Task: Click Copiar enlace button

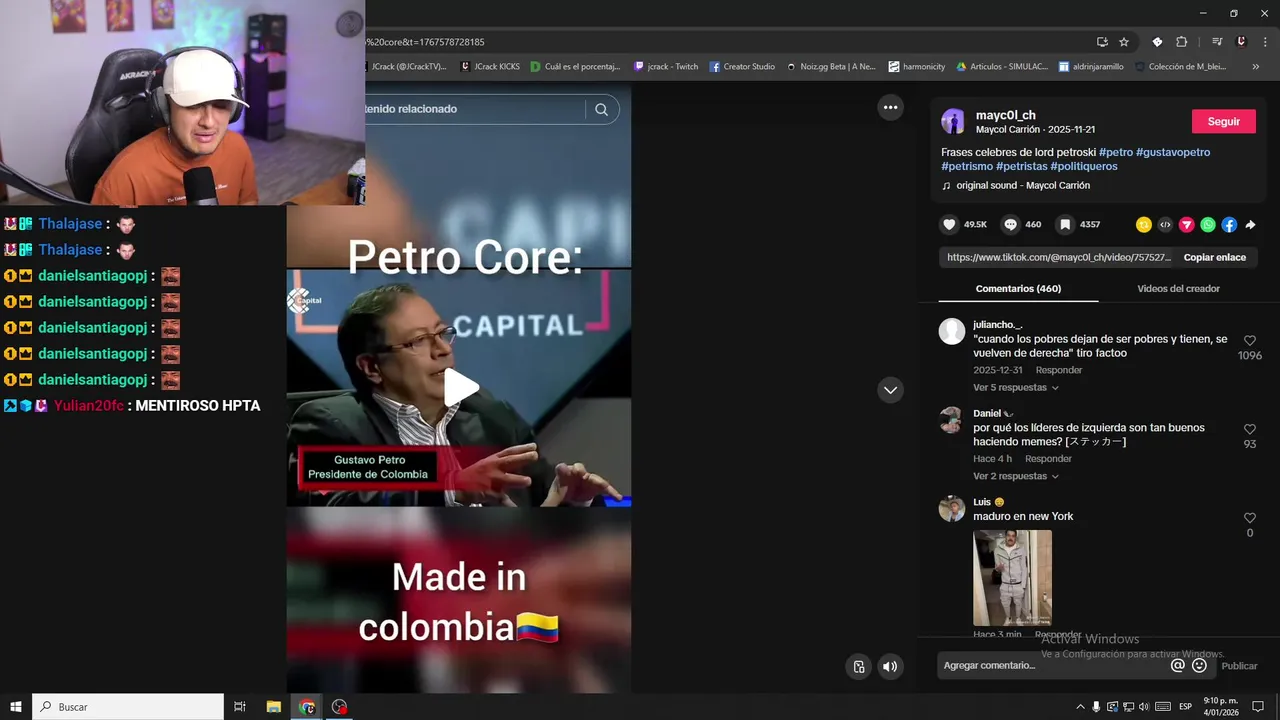Action: [1215, 257]
